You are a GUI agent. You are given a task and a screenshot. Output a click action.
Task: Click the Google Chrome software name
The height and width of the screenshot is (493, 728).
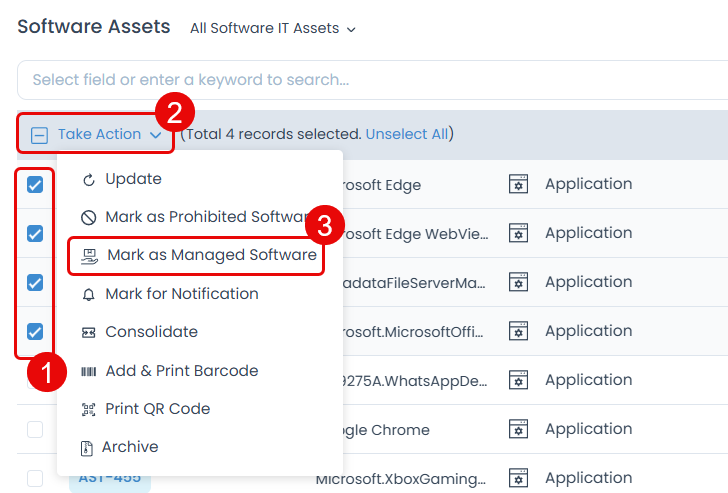pos(386,430)
